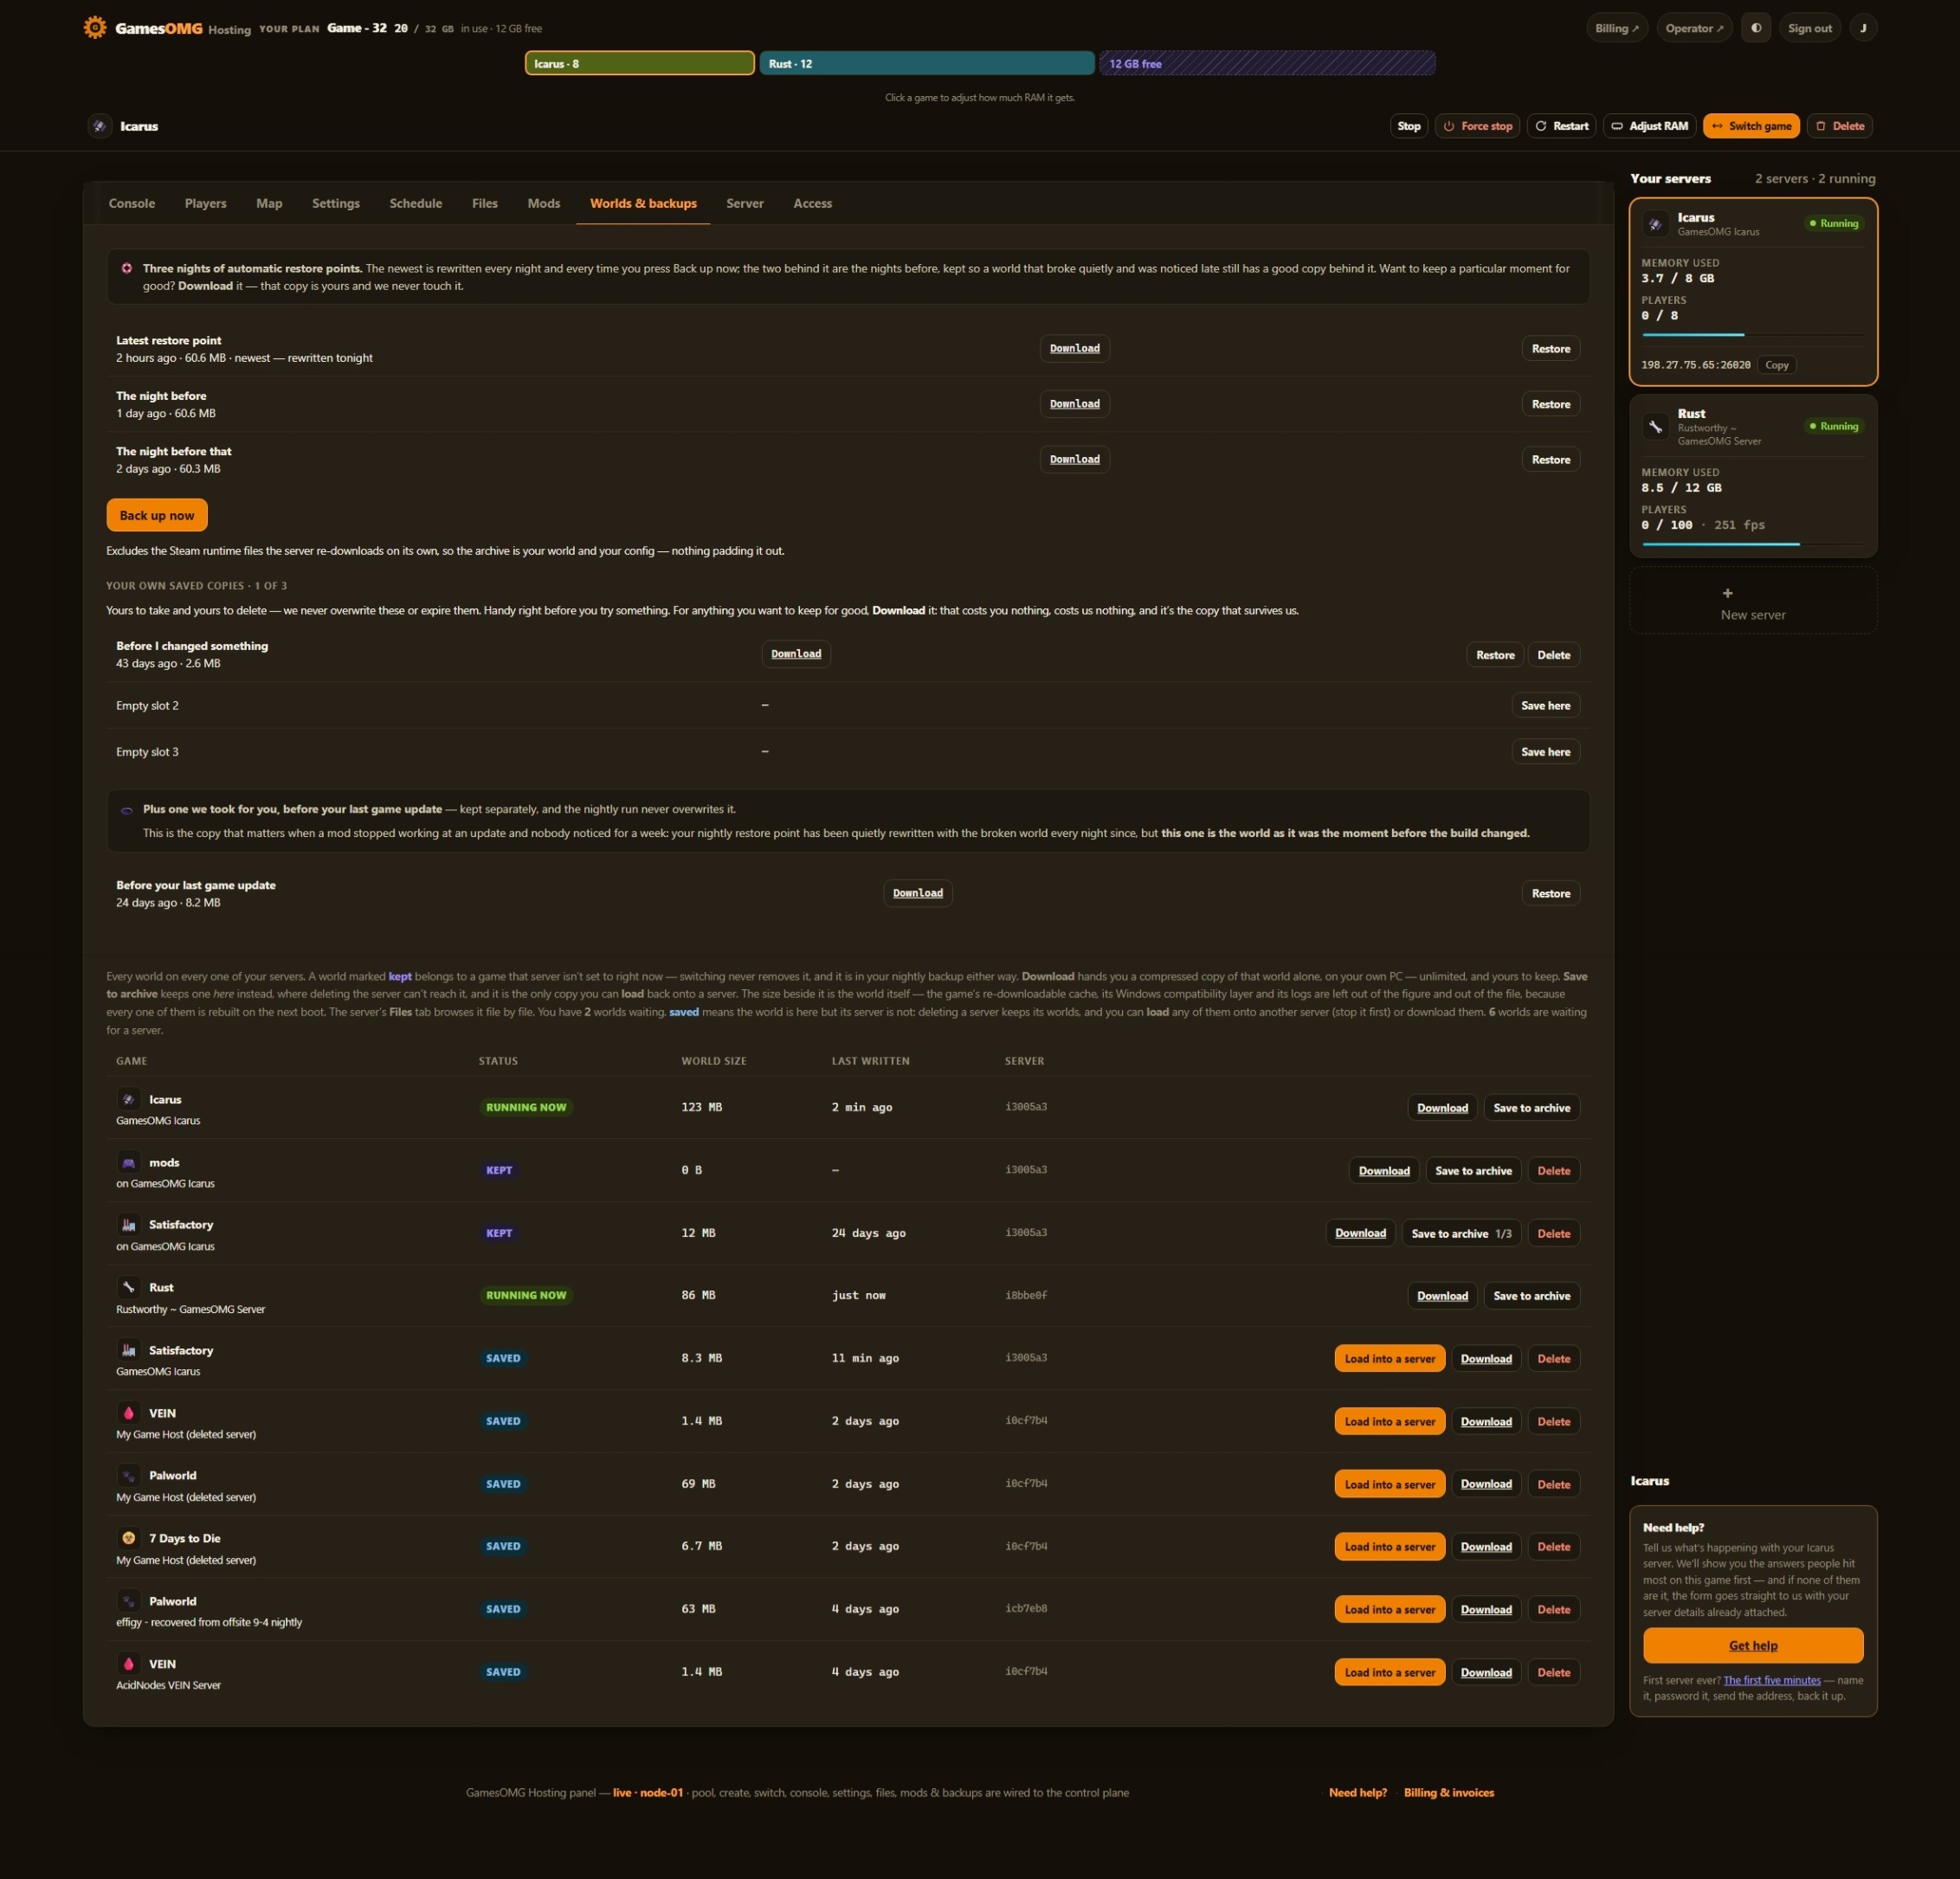Restart the Icarus server
Screen dimensions: 1960x1879
point(1561,126)
